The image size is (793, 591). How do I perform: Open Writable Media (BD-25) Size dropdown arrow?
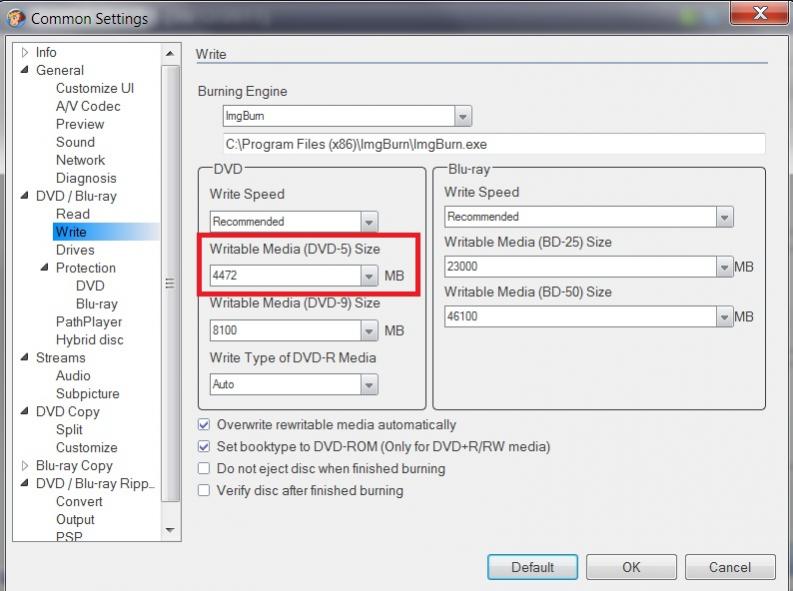tap(724, 267)
